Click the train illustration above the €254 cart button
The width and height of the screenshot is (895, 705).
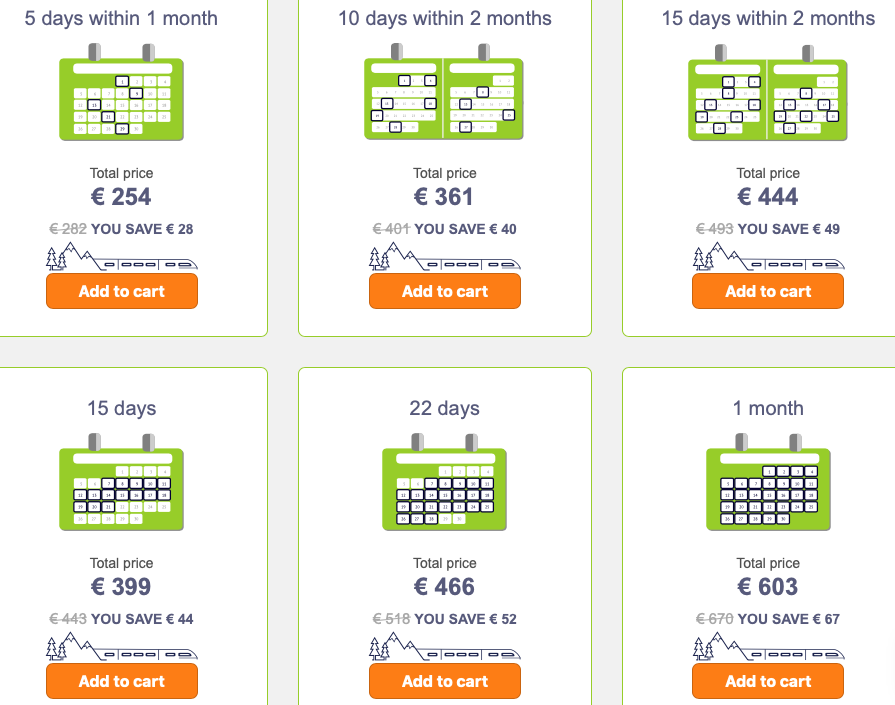(x=122, y=256)
